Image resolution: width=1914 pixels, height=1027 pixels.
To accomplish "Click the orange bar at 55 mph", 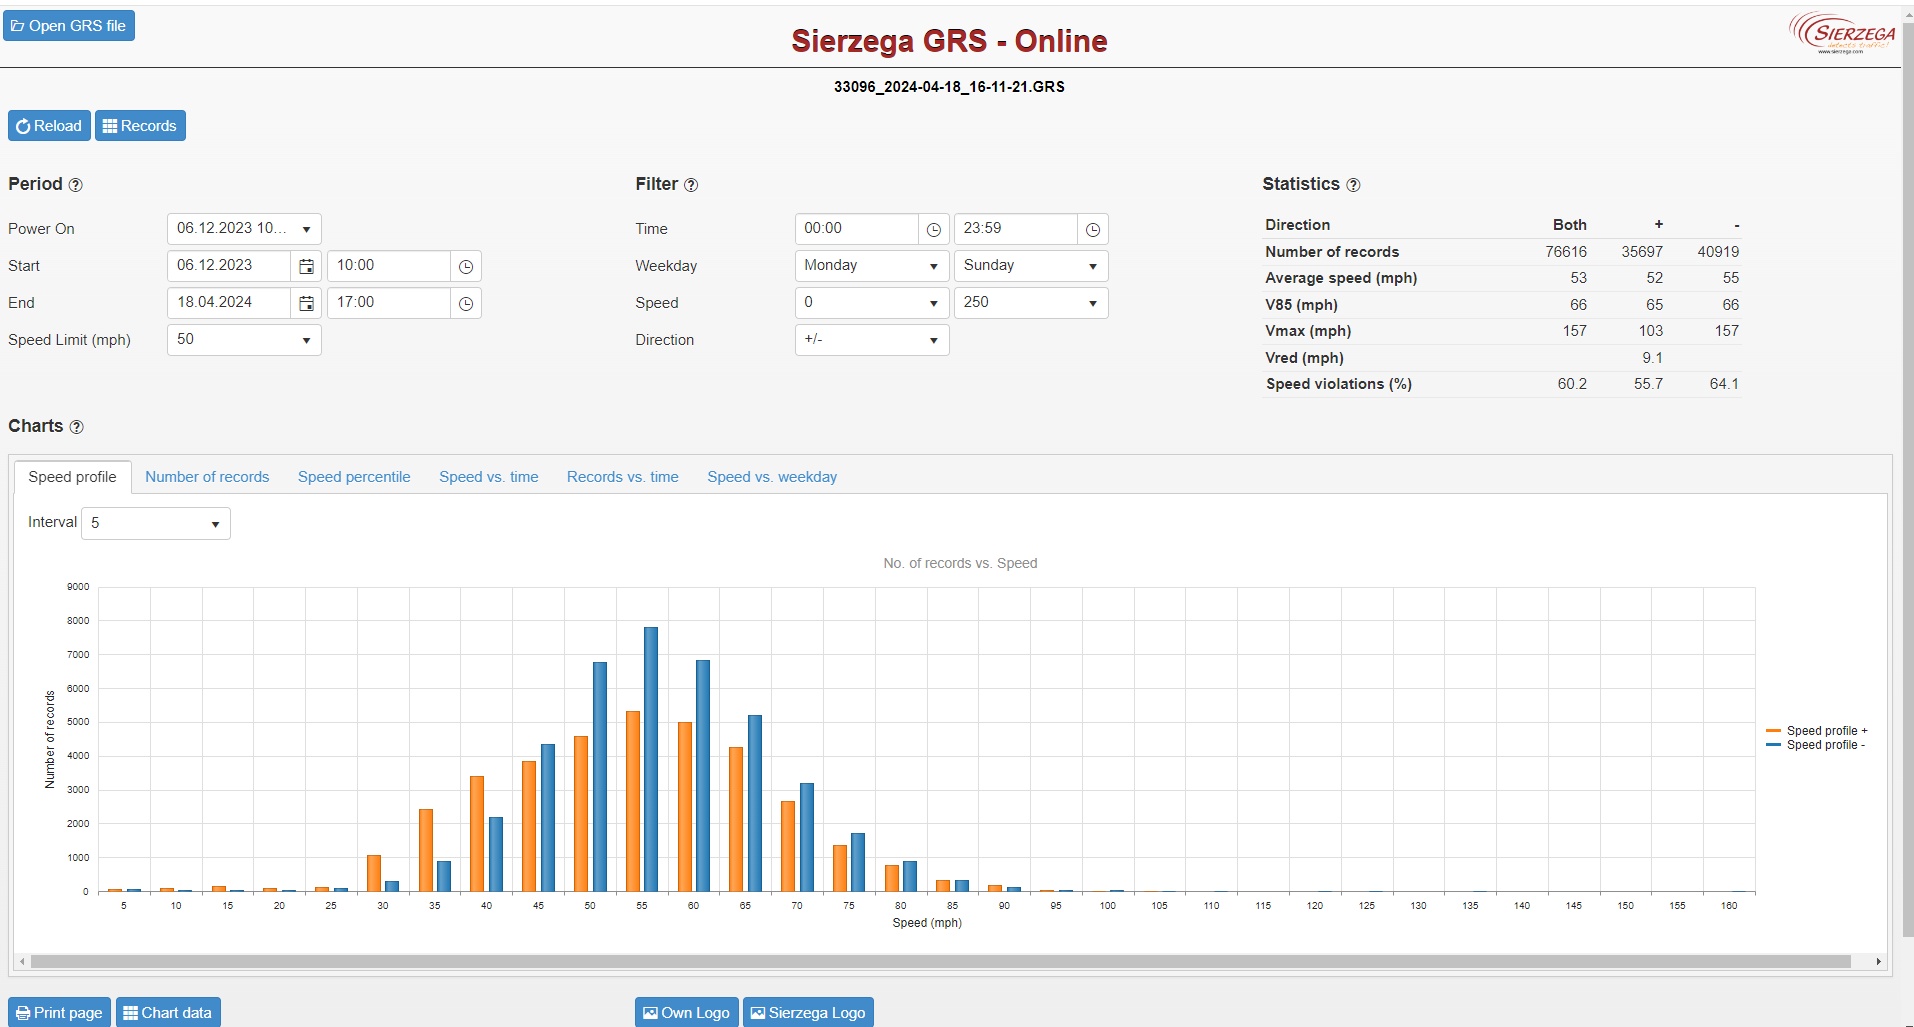I will pos(633,801).
